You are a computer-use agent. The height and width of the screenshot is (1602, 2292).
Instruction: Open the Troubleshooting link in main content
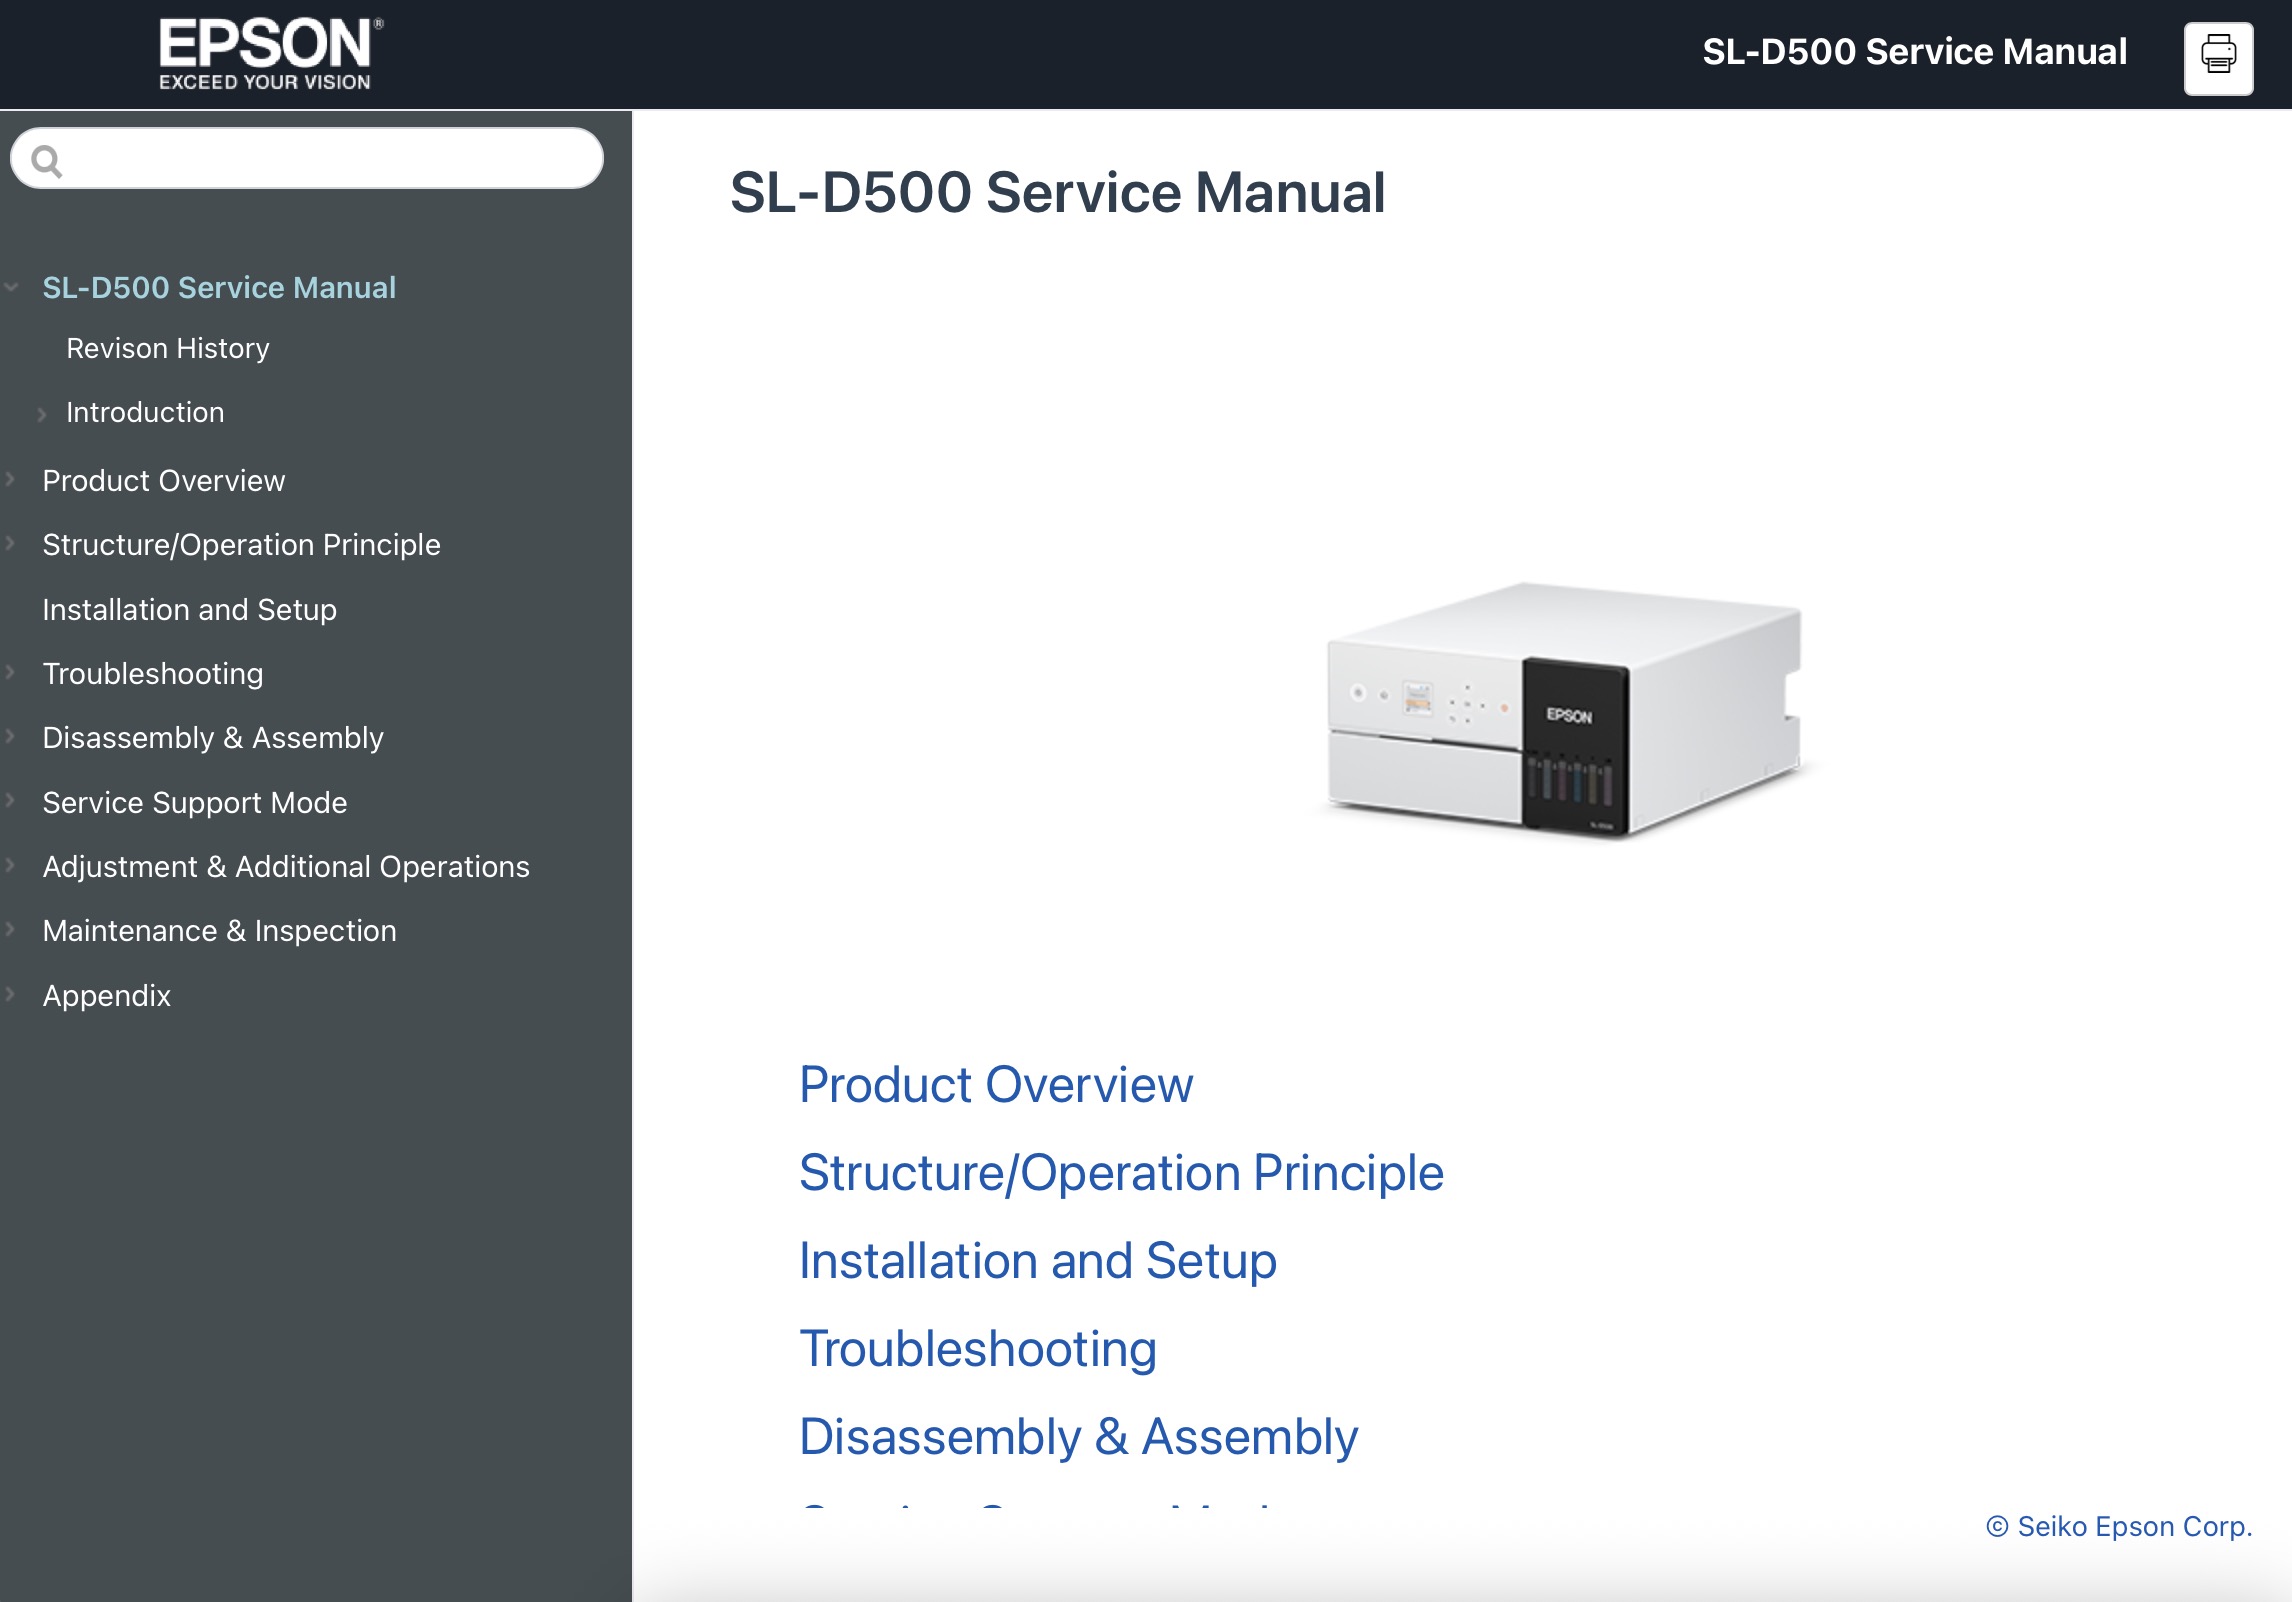point(977,1348)
